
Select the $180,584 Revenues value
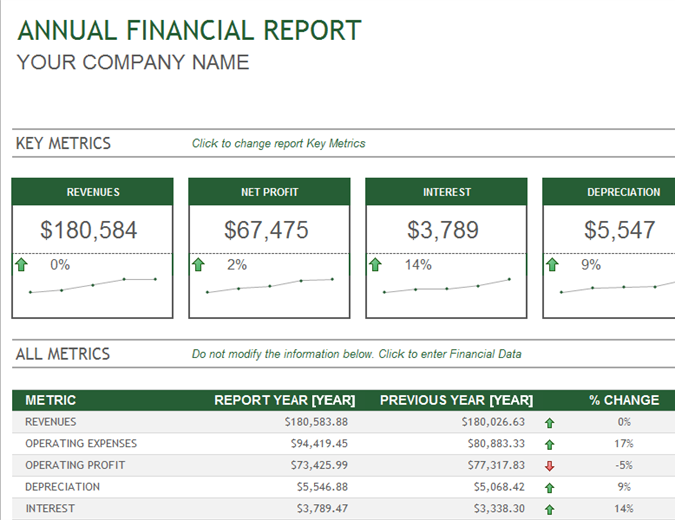coord(89,230)
